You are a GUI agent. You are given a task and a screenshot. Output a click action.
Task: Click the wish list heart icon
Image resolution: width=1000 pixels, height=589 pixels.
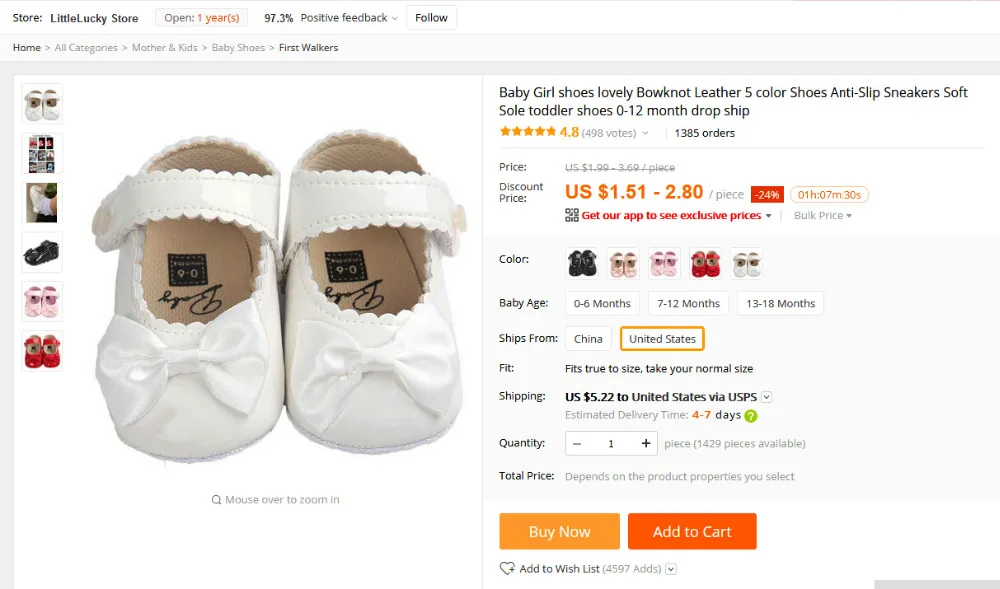(507, 569)
